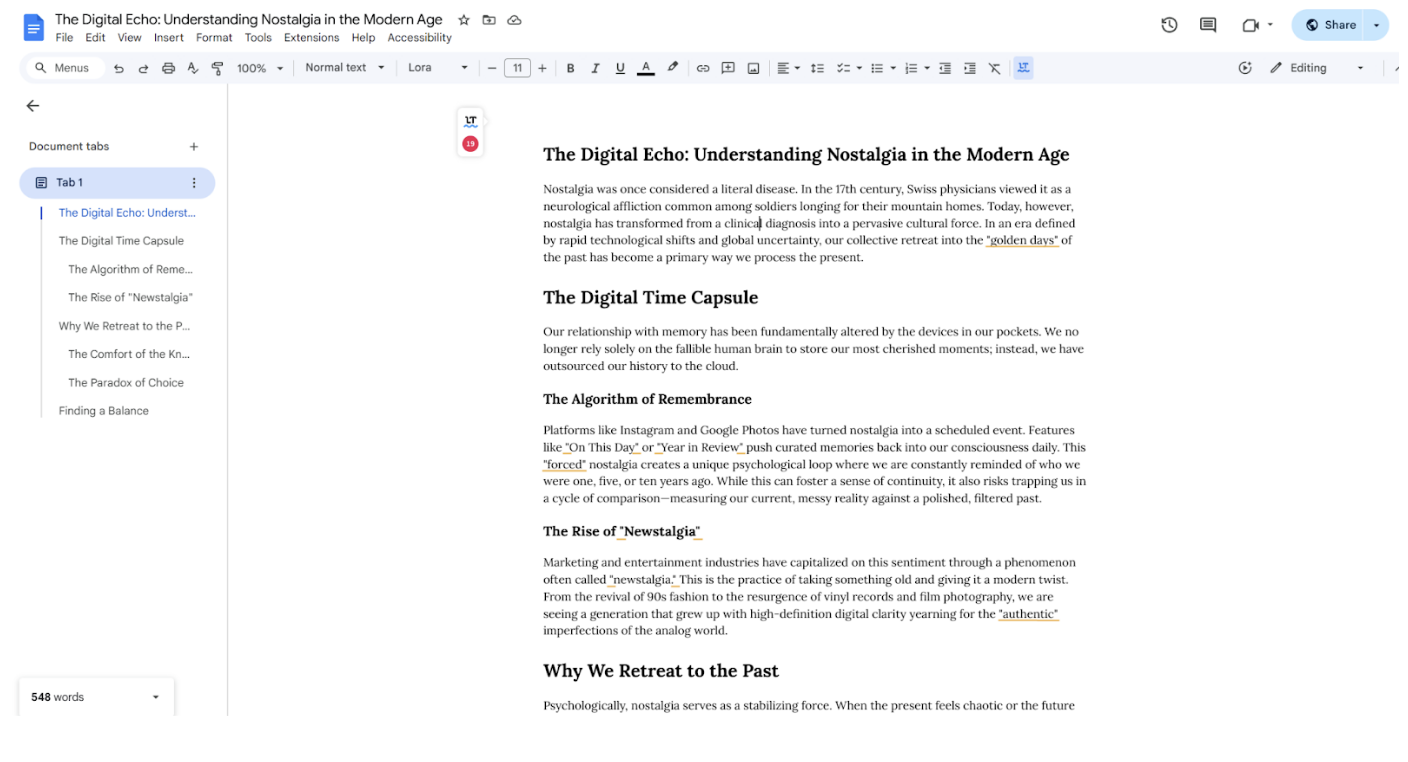Expand the 548 words count dropdown
The image size is (1408, 762).
(155, 697)
